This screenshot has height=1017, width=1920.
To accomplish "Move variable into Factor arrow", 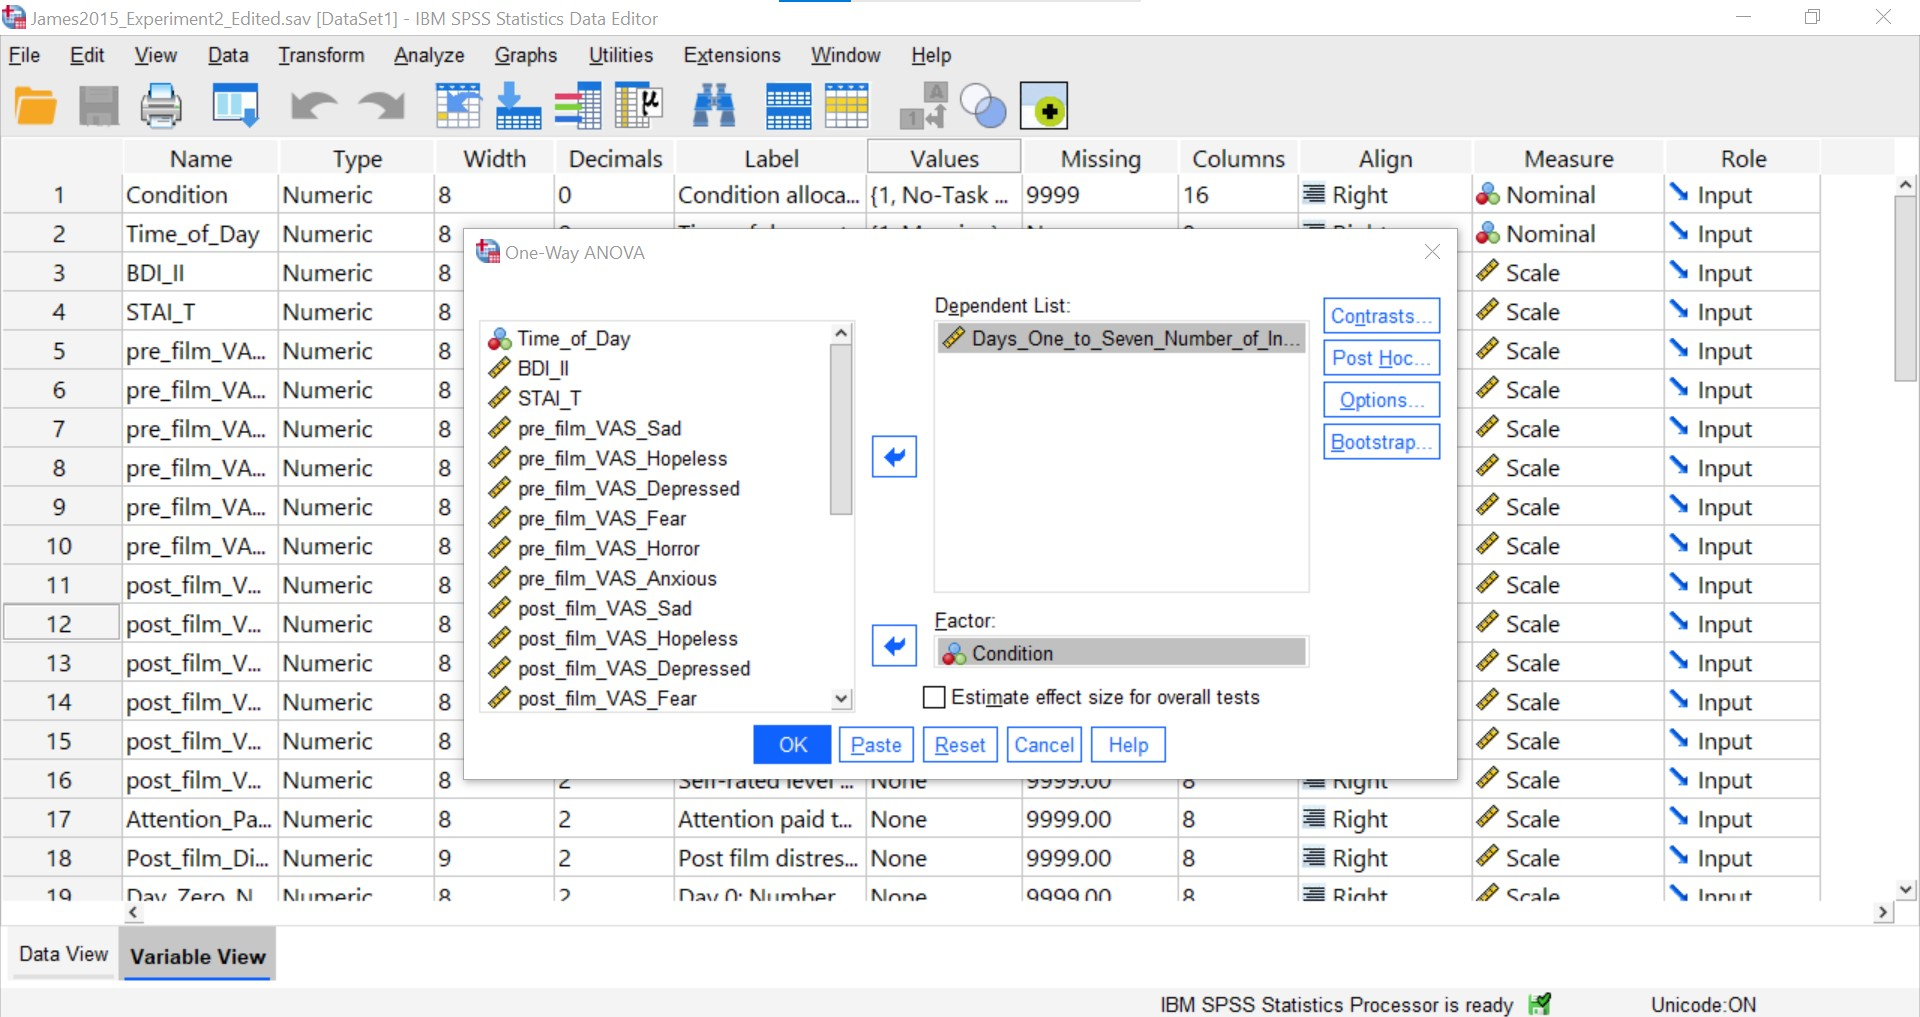I will (894, 646).
